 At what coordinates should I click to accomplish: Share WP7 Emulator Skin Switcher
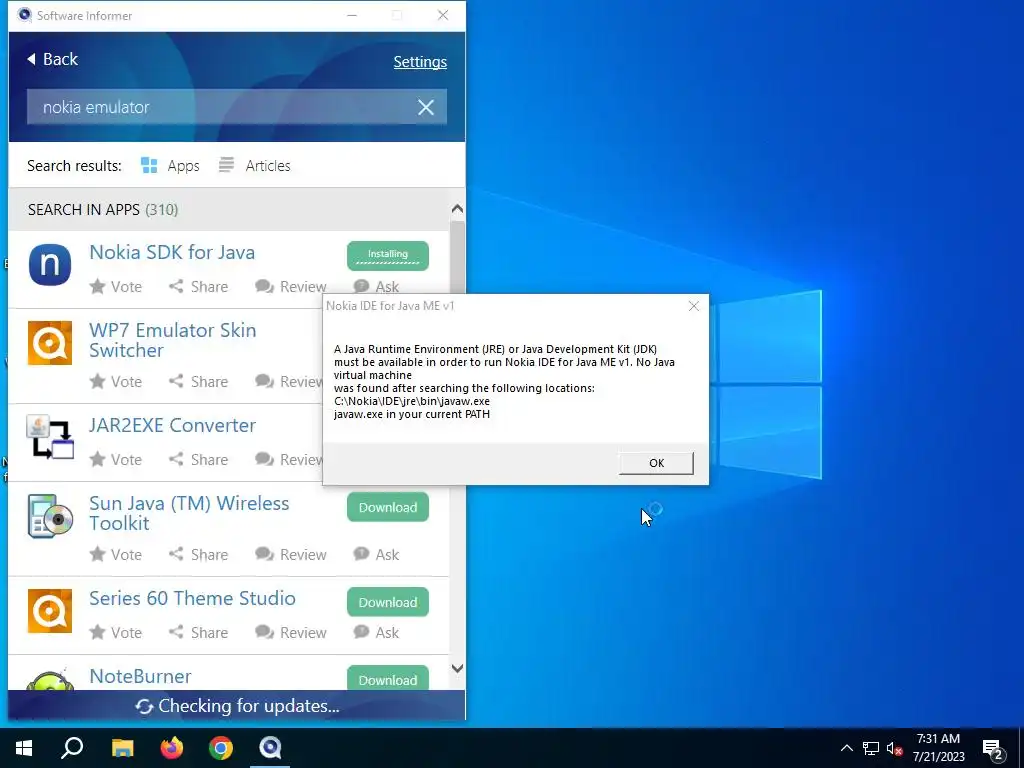point(199,381)
